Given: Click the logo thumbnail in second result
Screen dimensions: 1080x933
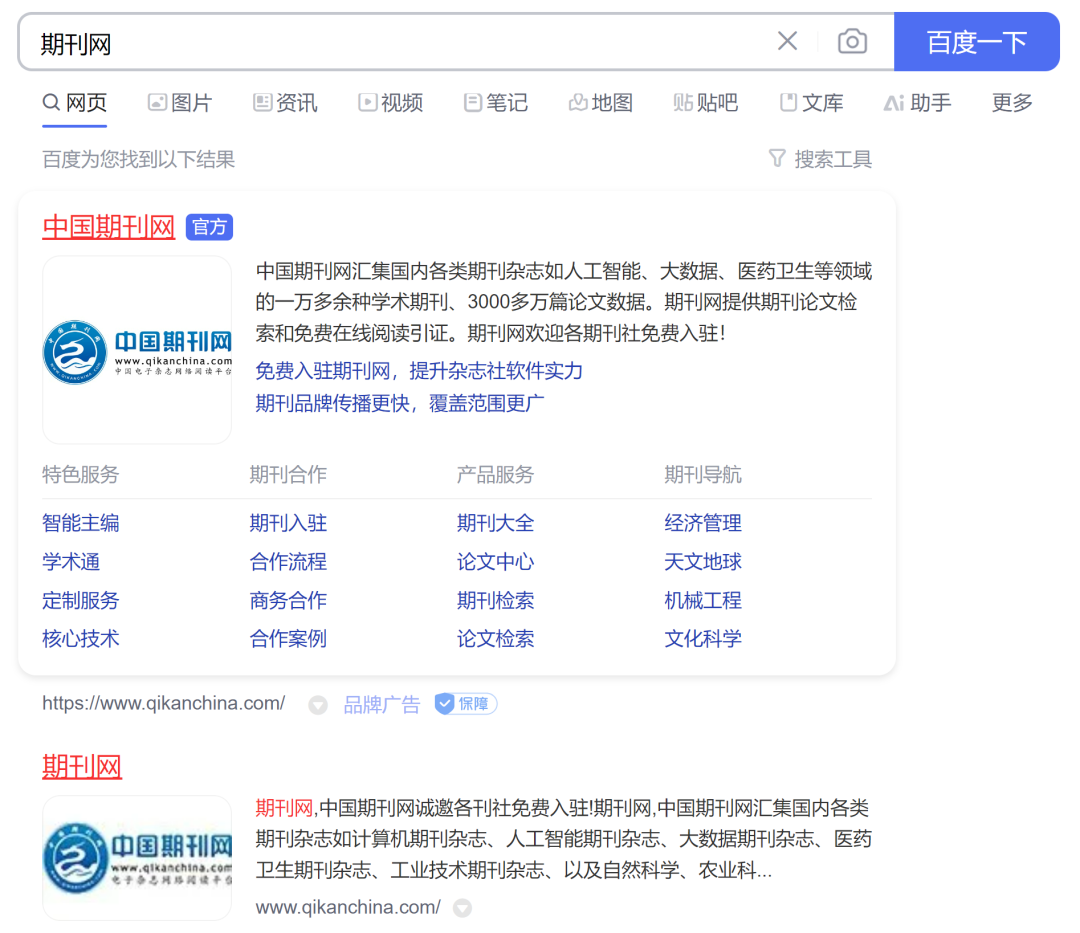Looking at the screenshot, I should [x=137, y=858].
